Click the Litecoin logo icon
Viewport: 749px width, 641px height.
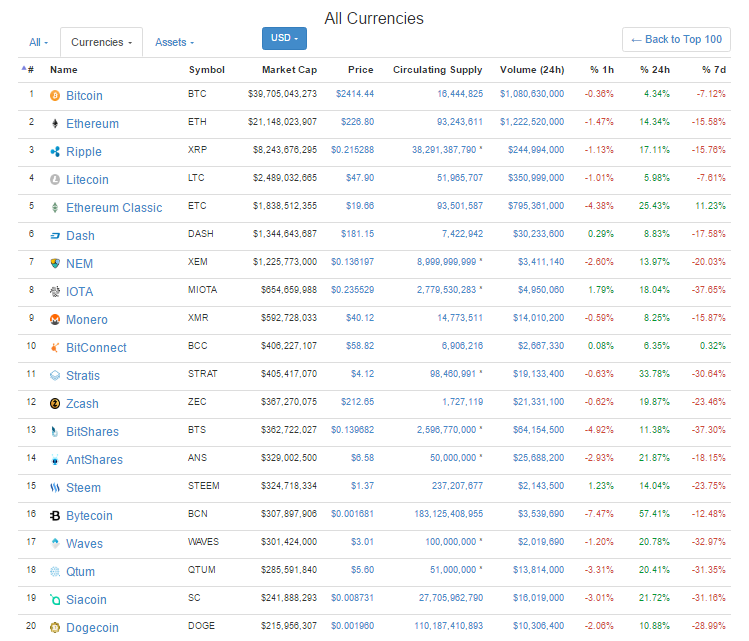coord(55,180)
